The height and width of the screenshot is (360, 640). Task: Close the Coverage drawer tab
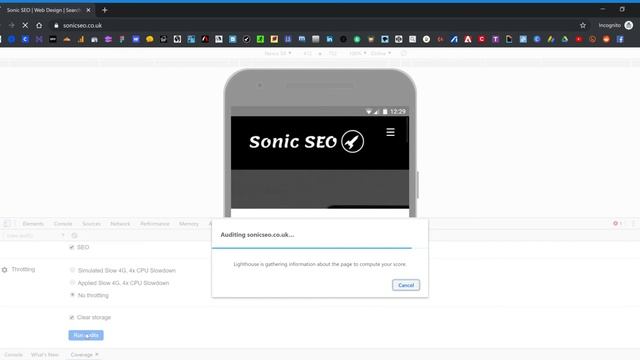point(97,354)
